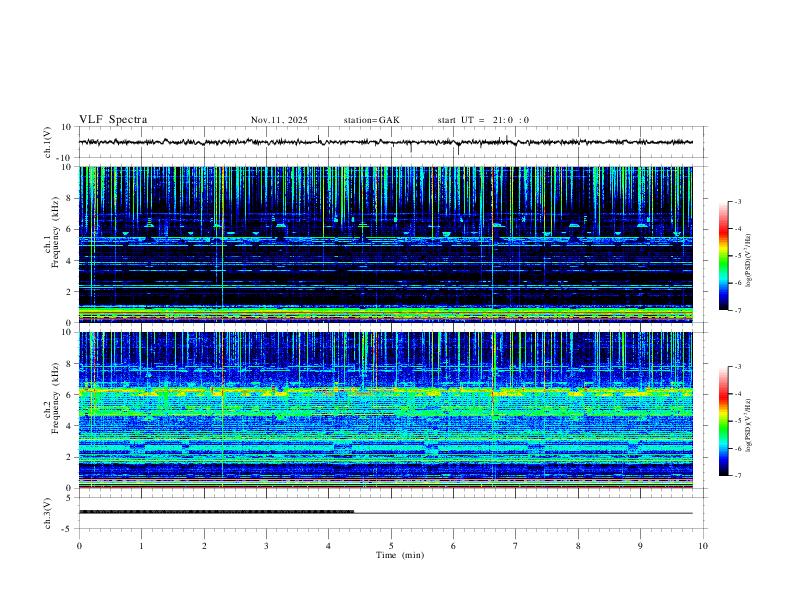Viewport: 792px width, 612px height.
Task: Click the time axis tick label "3"
Action: (x=266, y=546)
